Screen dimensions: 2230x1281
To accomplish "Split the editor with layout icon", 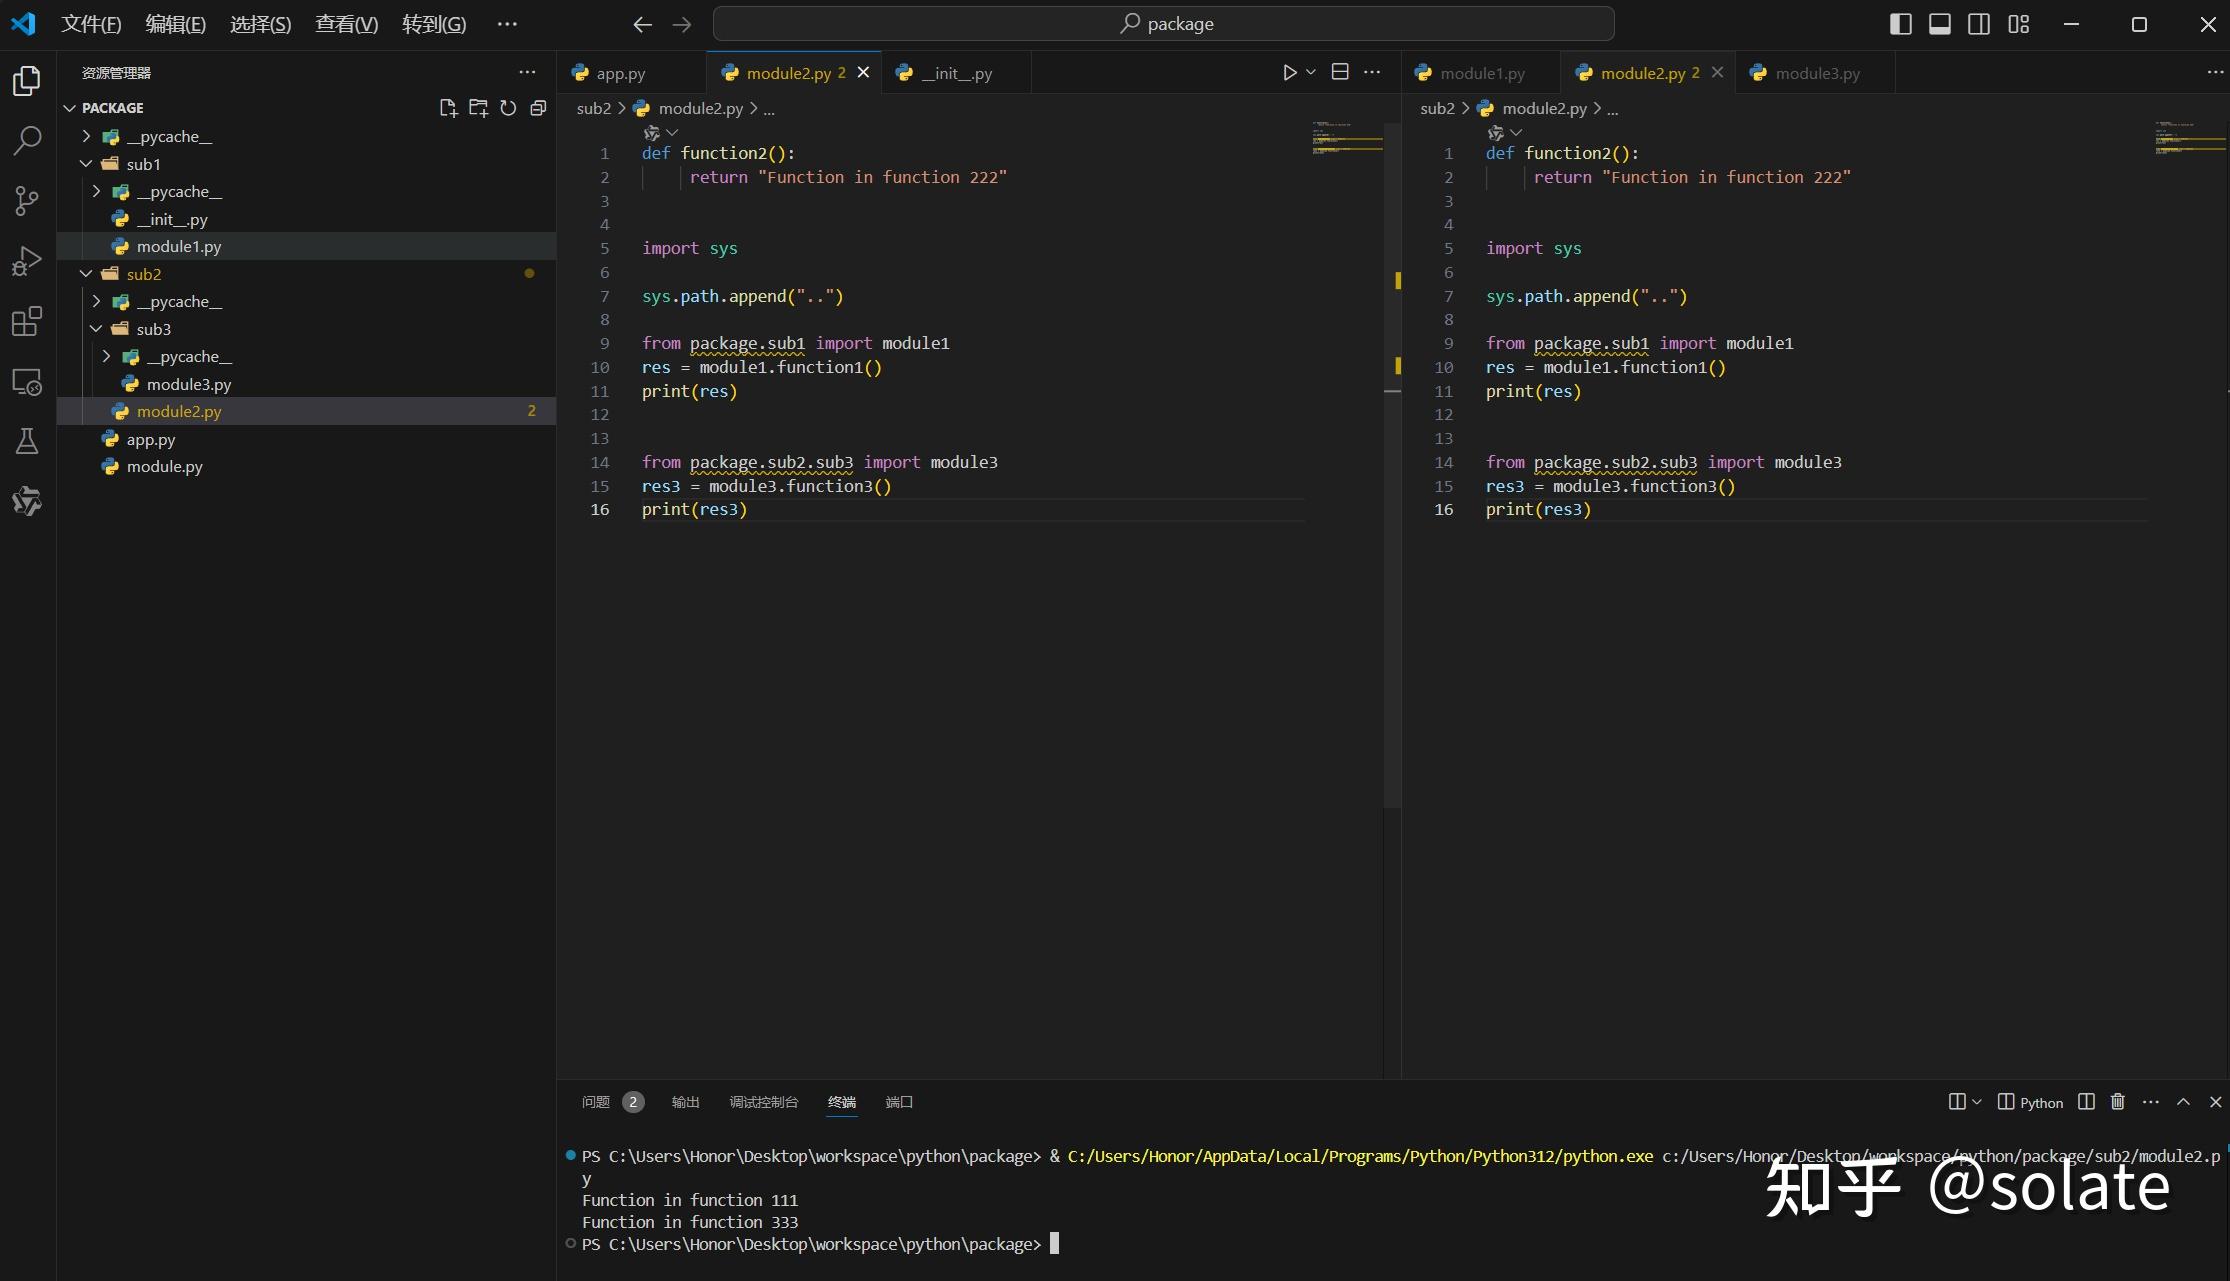I will tap(1340, 72).
